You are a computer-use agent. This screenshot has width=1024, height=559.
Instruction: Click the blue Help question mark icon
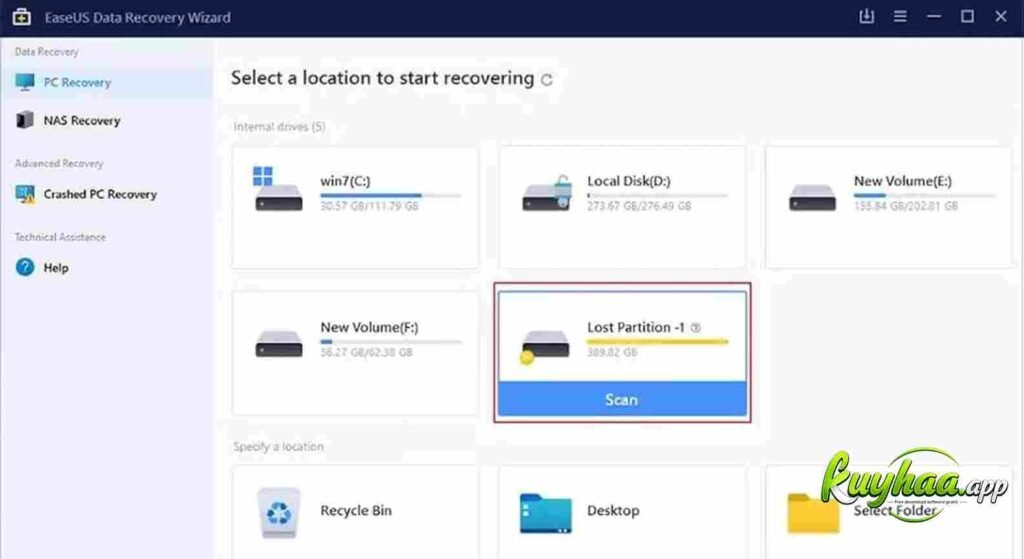tap(25, 267)
